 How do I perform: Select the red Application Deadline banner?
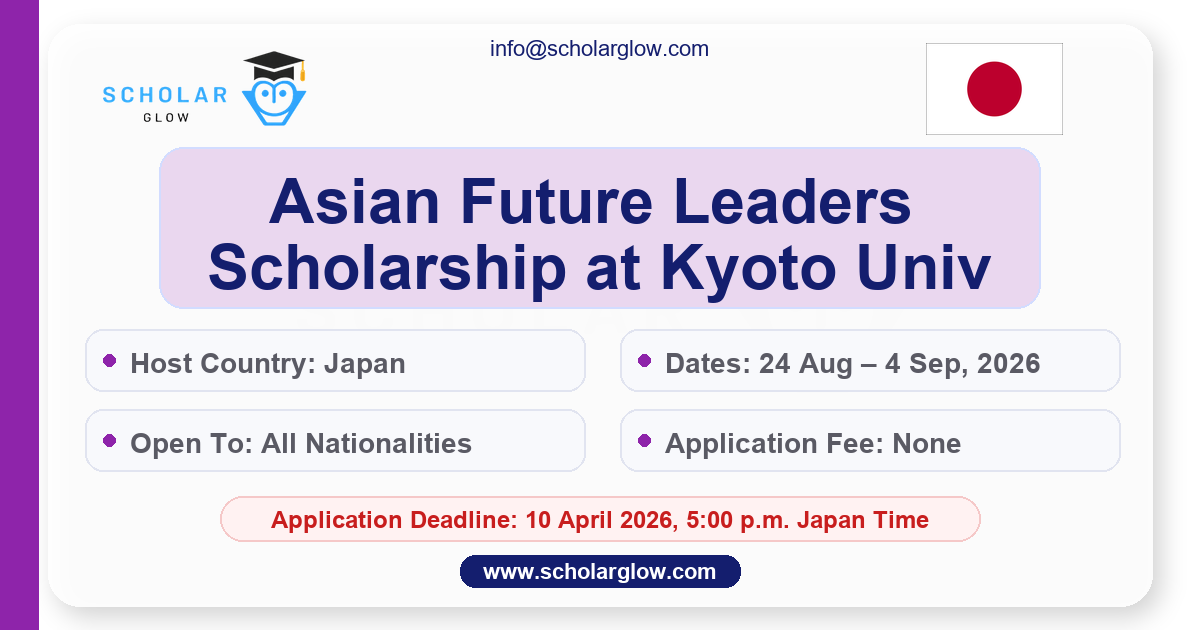tap(599, 520)
